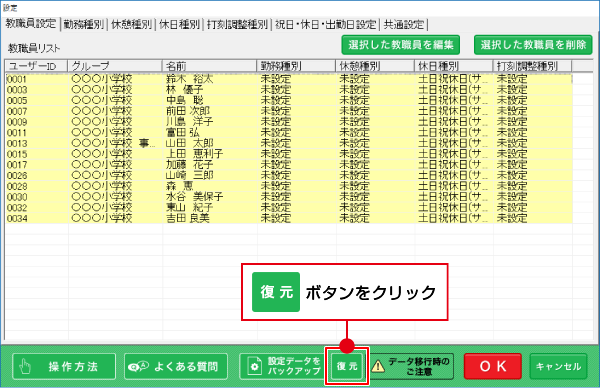Click the Q&A bubble icon on よくある質問

(138, 367)
